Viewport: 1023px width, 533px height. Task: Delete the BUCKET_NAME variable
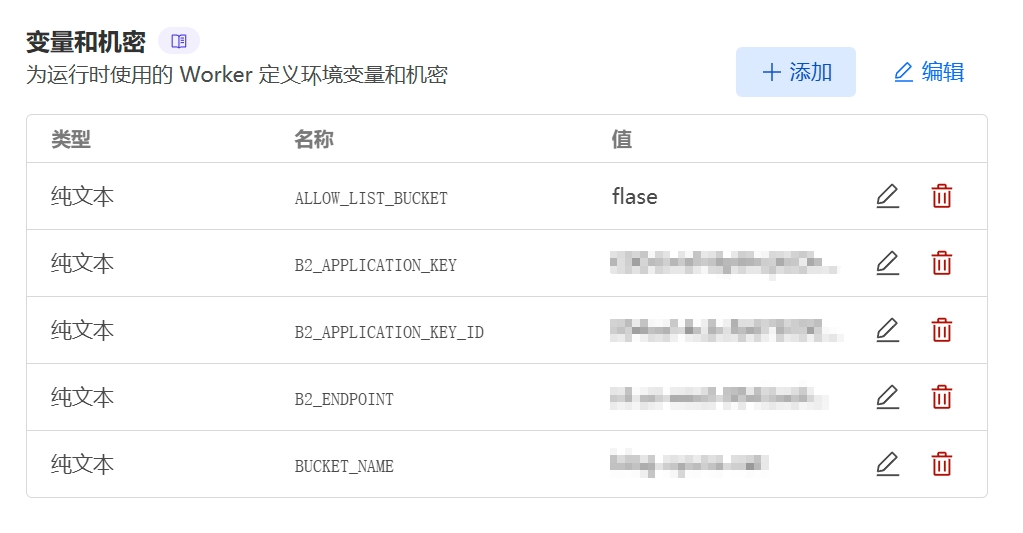941,464
